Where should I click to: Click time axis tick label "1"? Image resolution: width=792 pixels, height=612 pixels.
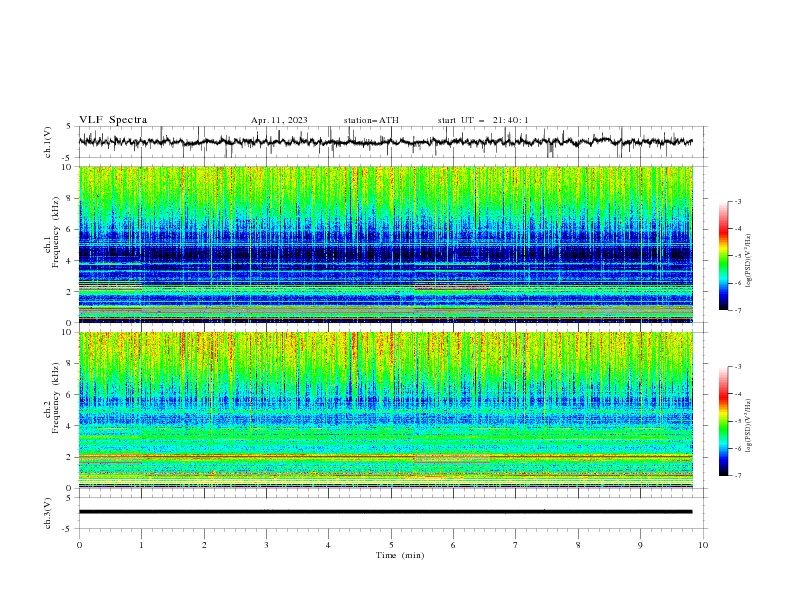coord(141,545)
